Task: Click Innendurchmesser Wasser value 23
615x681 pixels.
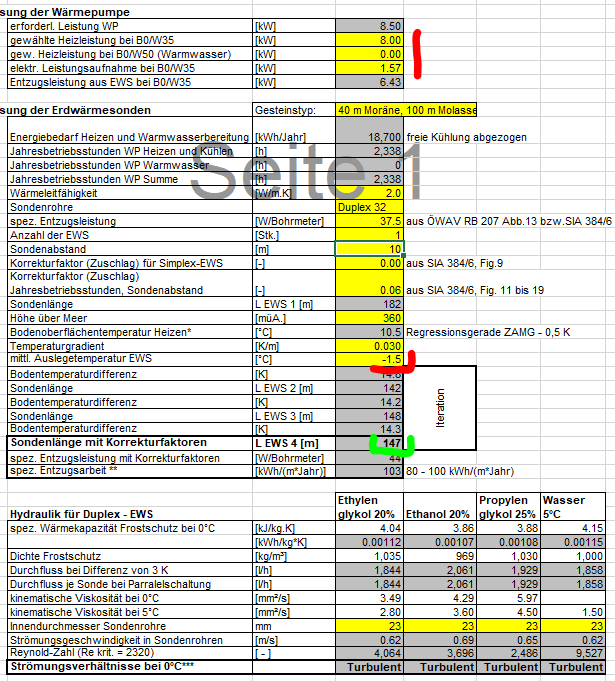Action: pos(573,626)
